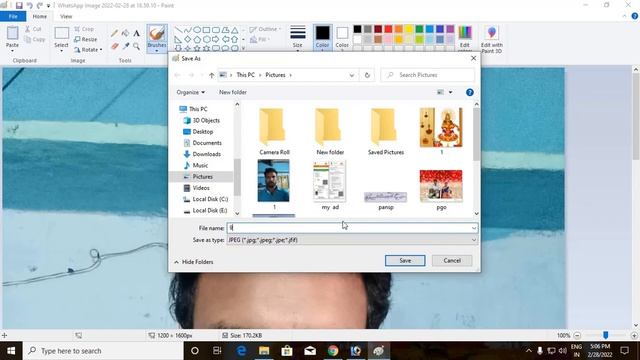Click This PC in the address breadcrumb
640x360 pixels.
(x=245, y=75)
